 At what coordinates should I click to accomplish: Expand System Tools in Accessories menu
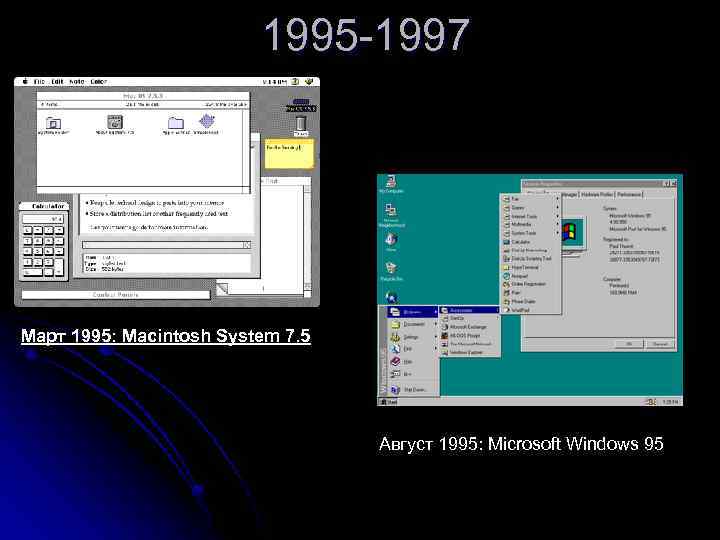[530, 233]
